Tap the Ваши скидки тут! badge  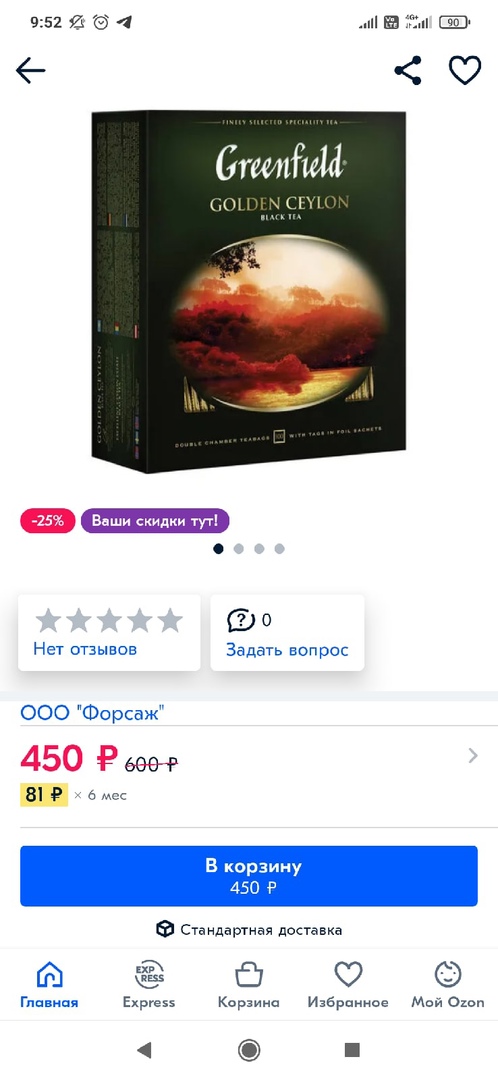pyautogui.click(x=155, y=521)
